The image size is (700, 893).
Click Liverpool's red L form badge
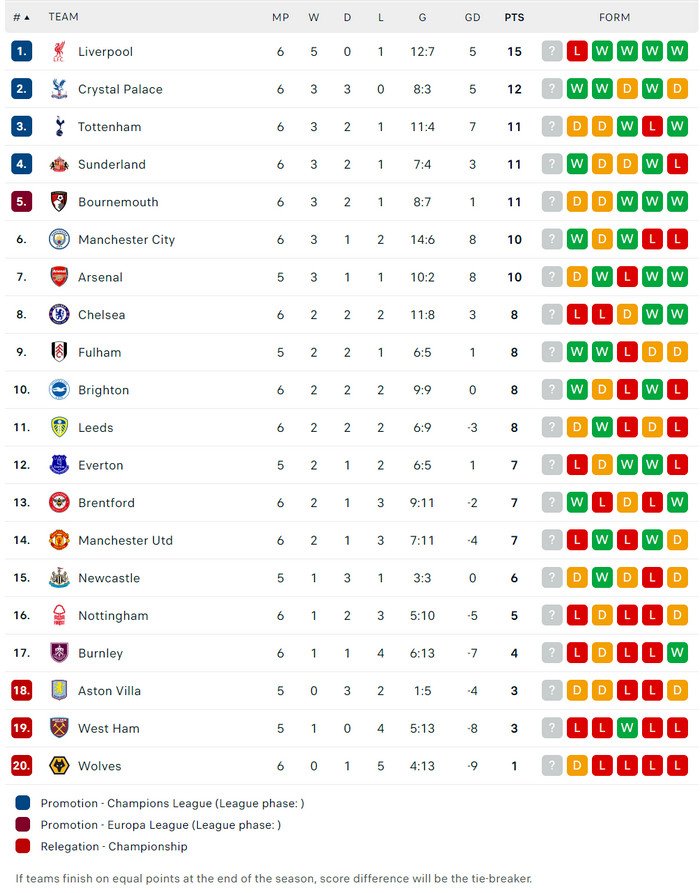coord(577,52)
